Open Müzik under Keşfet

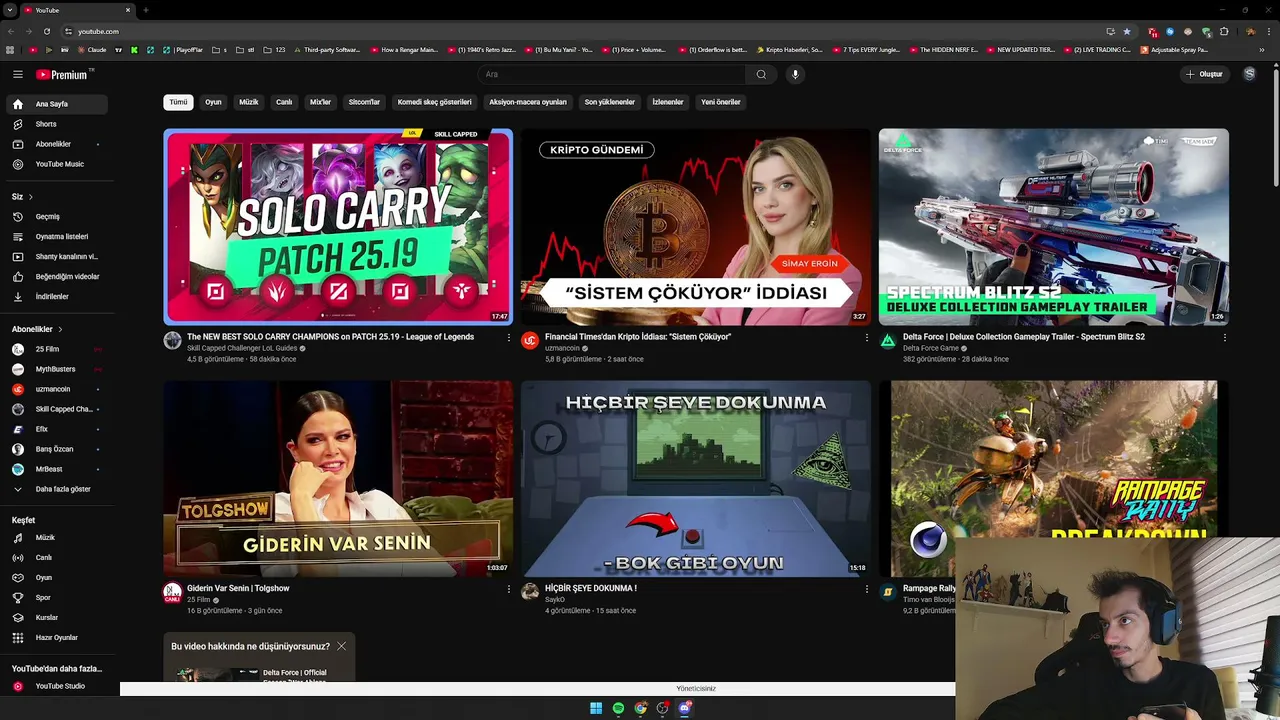click(x=57, y=537)
